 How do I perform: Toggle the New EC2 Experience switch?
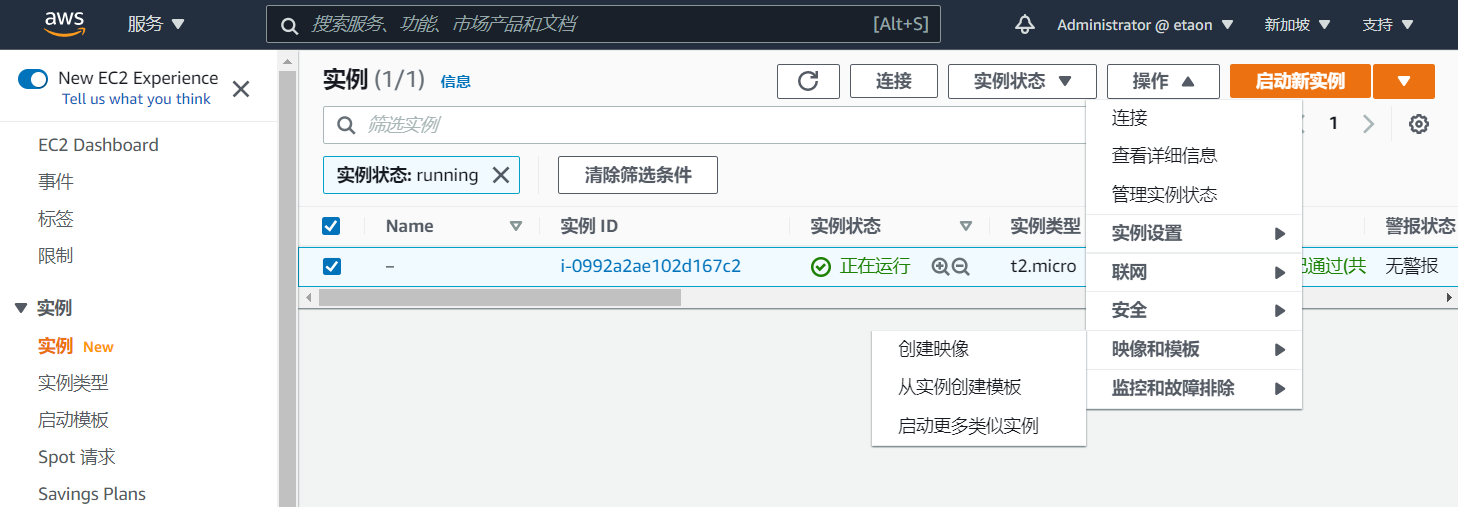pyautogui.click(x=33, y=79)
